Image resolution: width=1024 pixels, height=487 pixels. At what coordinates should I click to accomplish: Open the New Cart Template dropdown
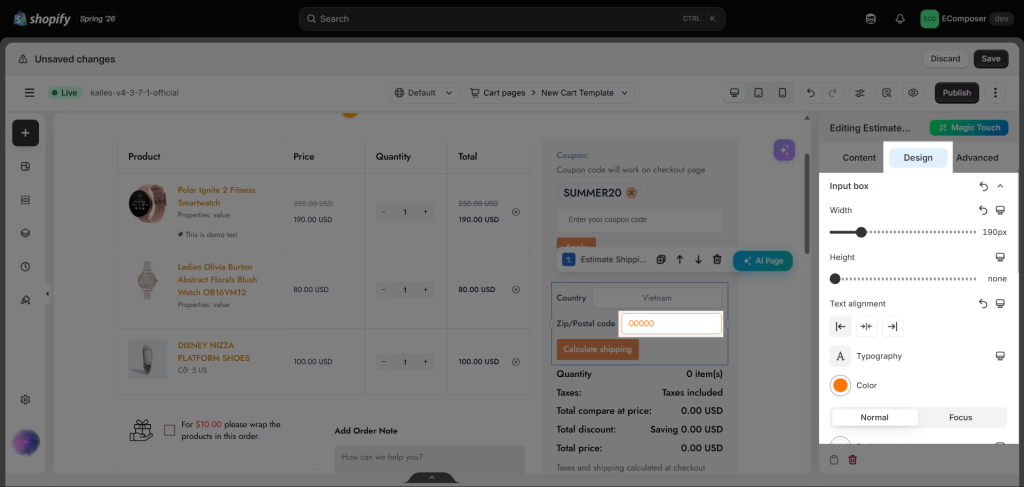click(550, 93)
